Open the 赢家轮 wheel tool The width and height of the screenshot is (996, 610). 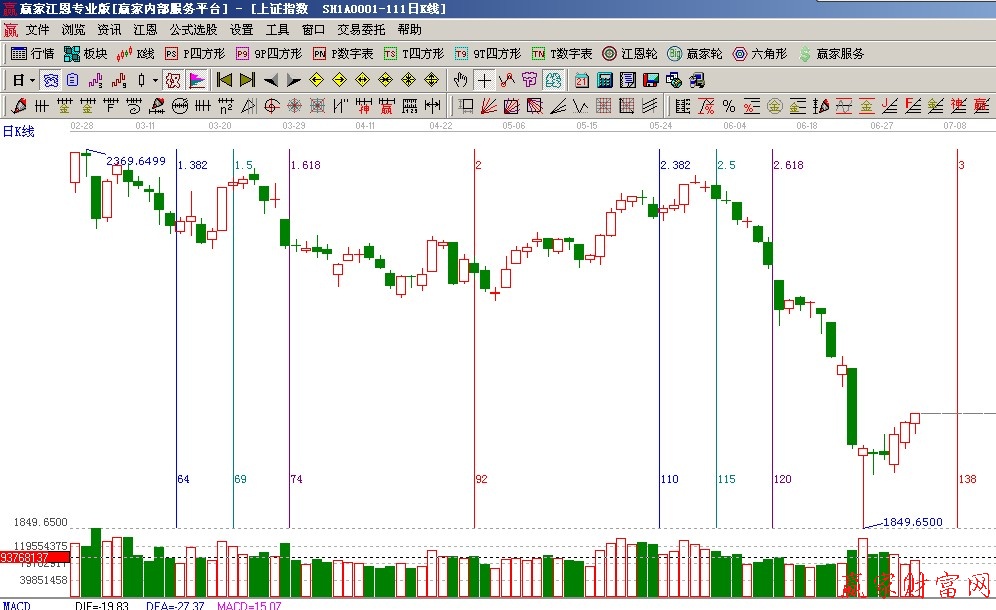[695, 54]
